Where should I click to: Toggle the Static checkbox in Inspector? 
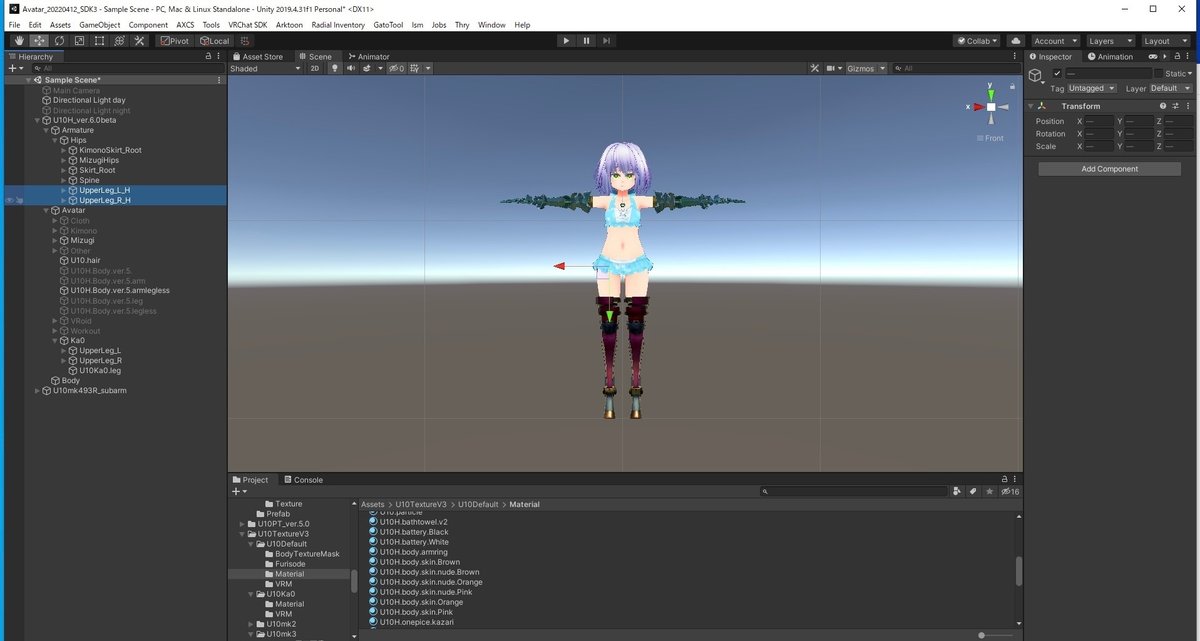tap(1158, 74)
